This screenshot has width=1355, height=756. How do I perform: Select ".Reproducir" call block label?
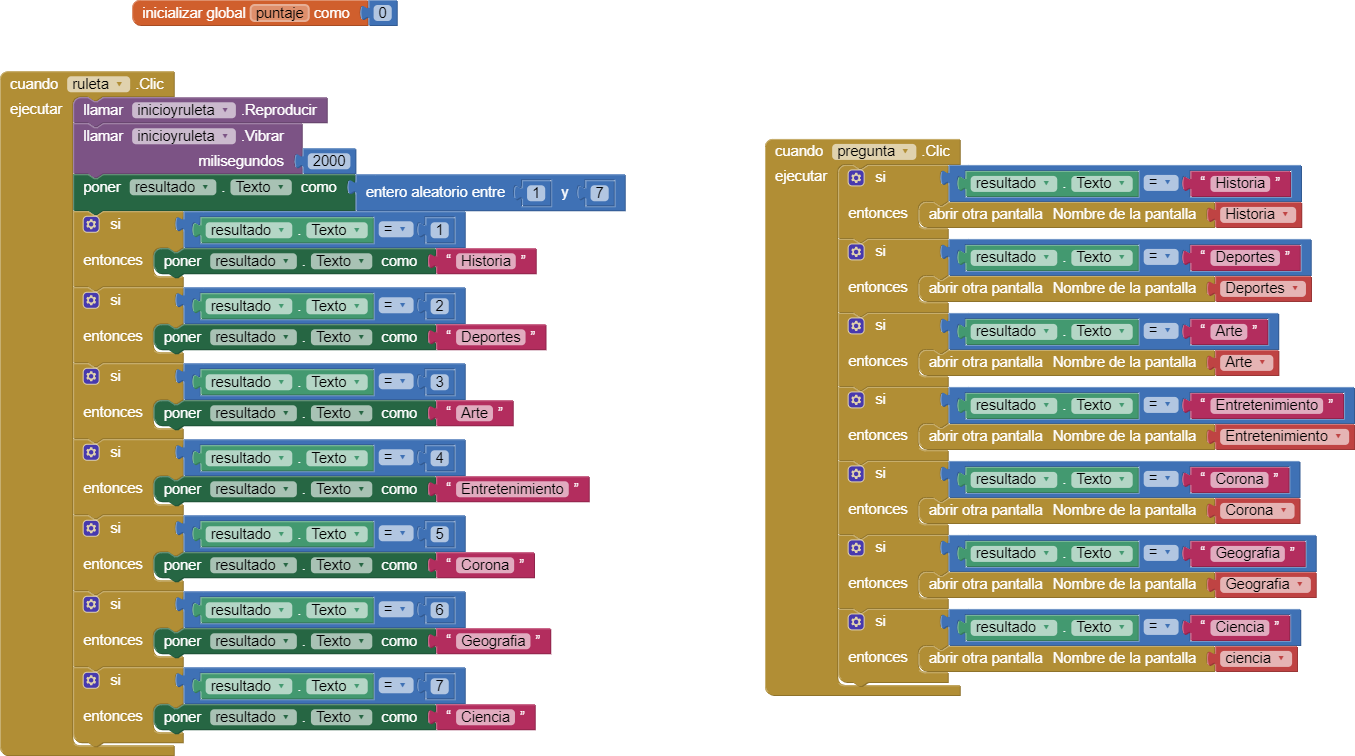point(279,110)
